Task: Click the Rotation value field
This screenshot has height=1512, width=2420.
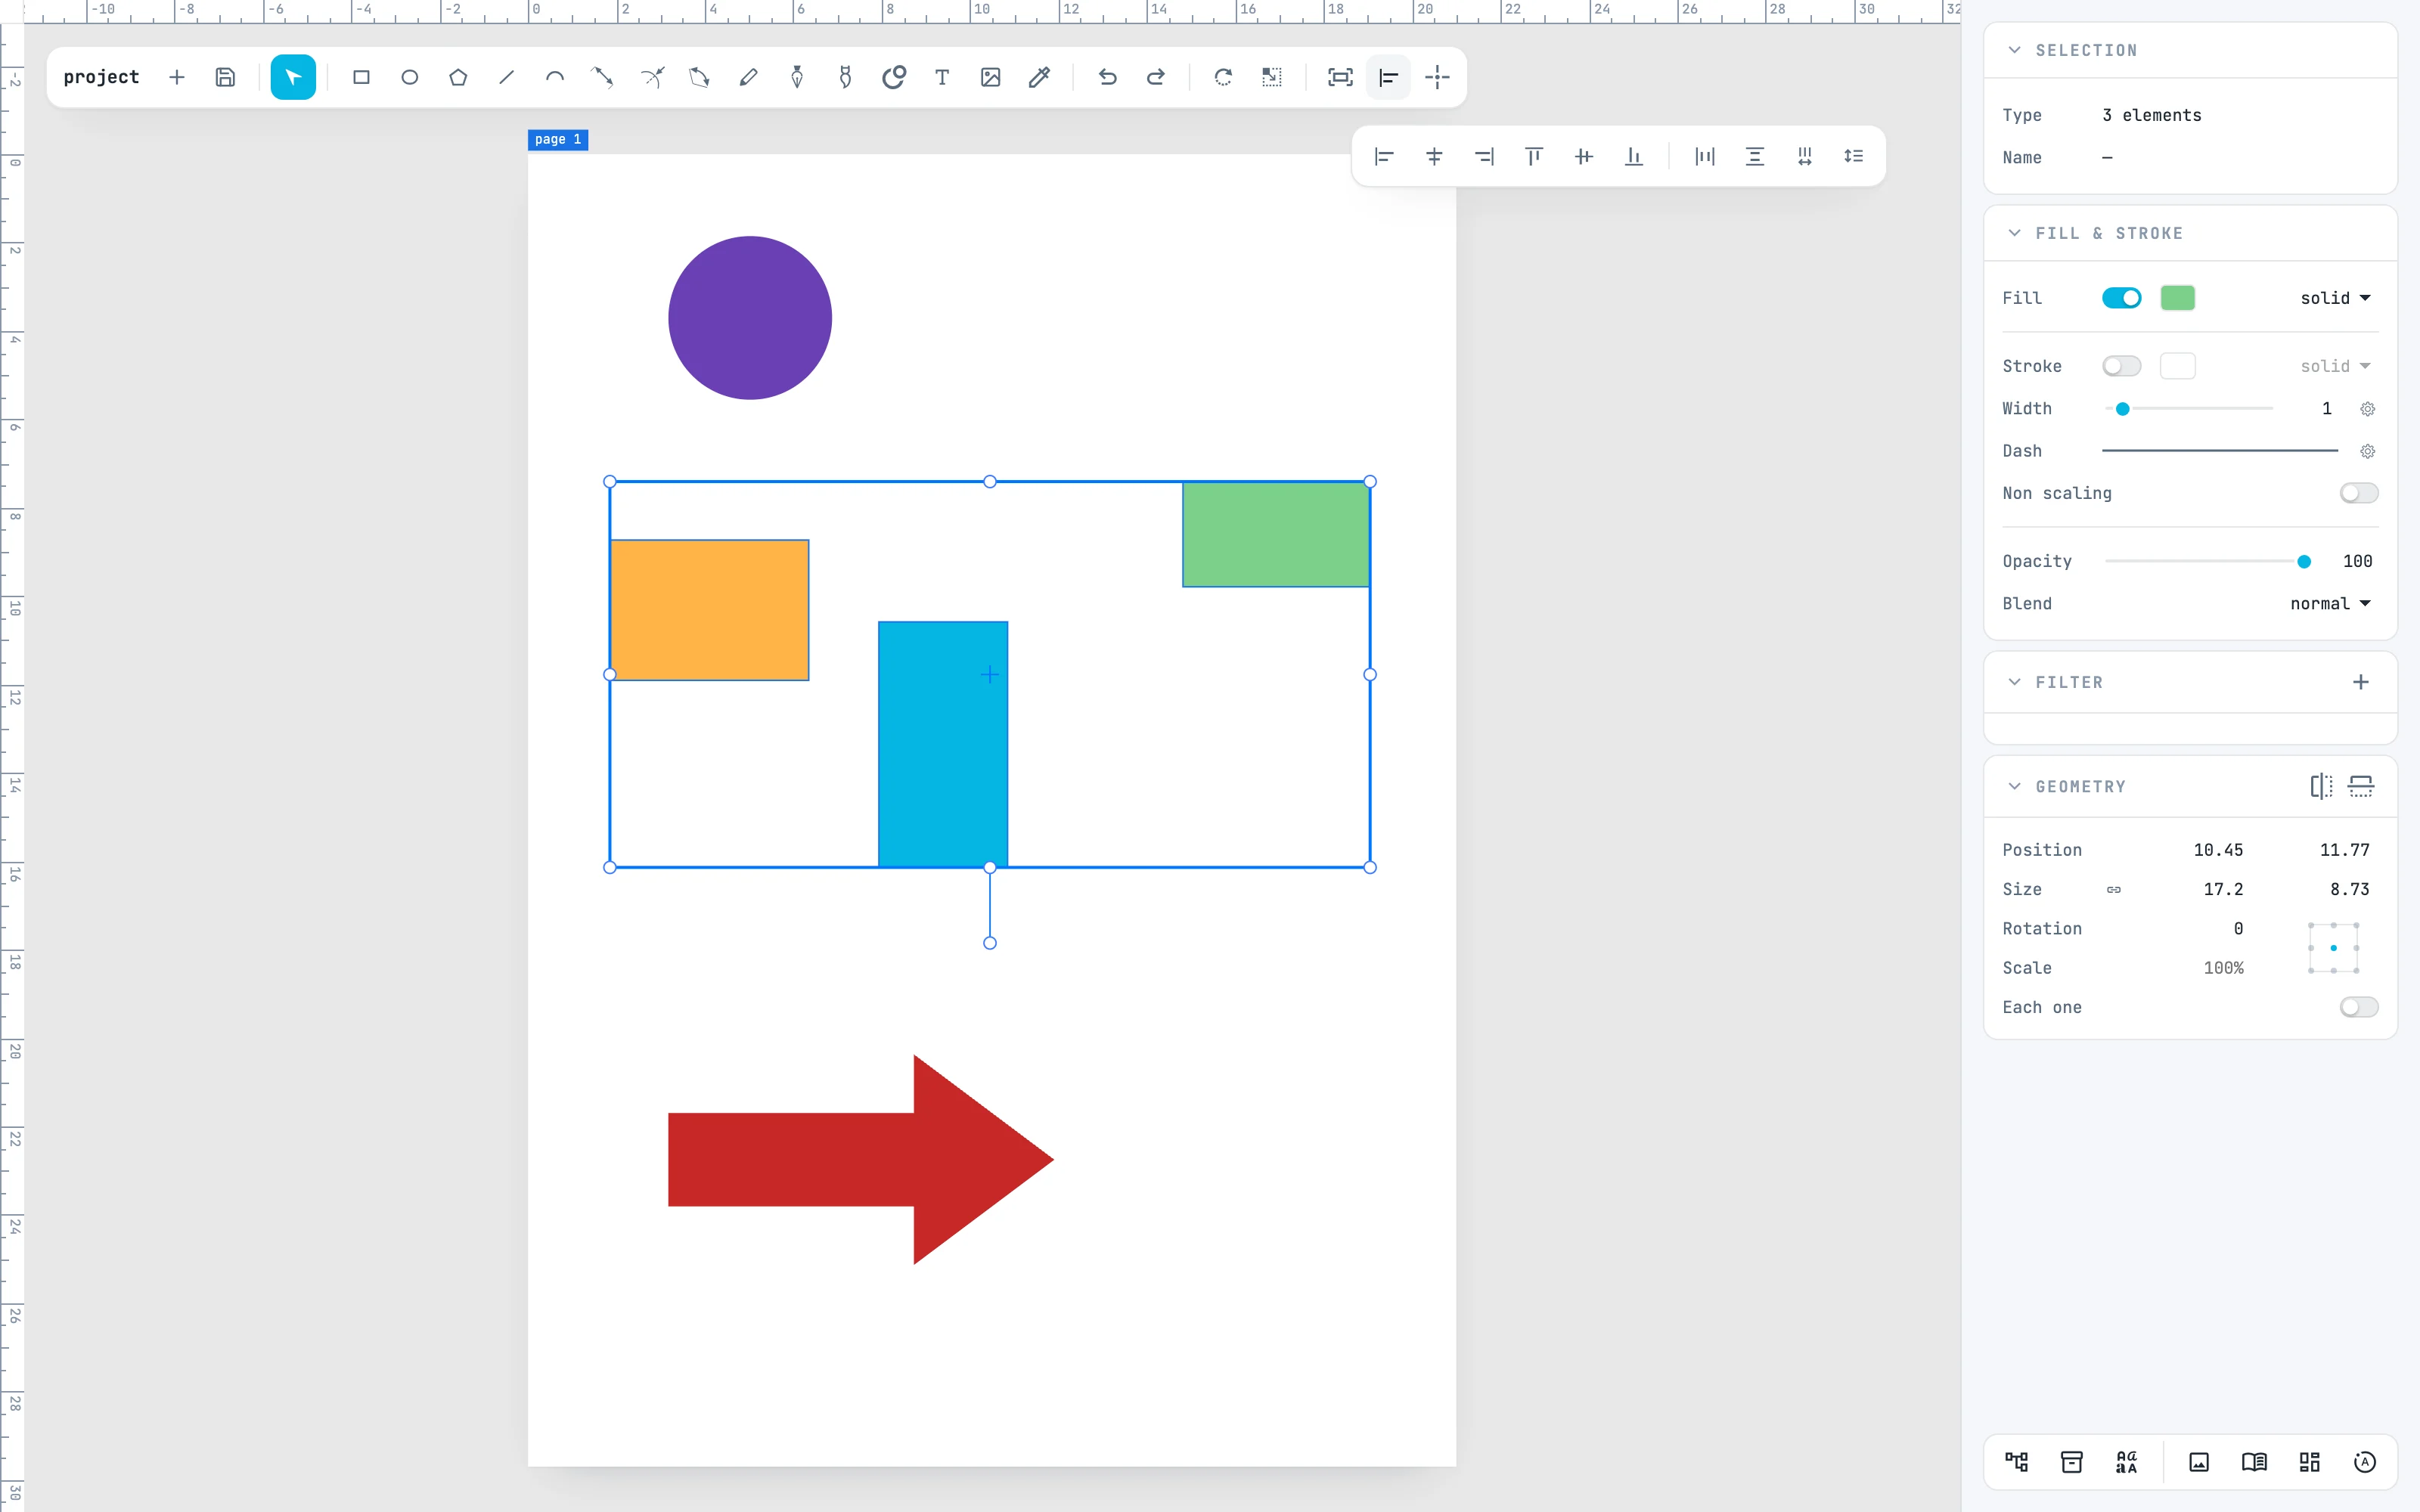Action: click(2238, 929)
